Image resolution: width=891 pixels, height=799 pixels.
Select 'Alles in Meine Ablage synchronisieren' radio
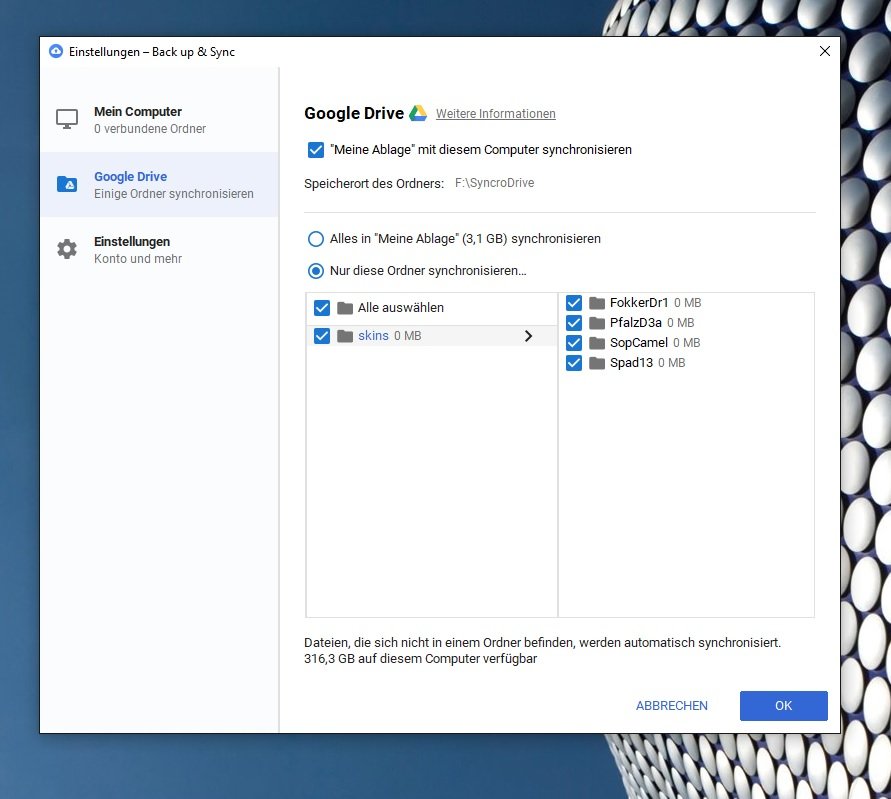[316, 239]
